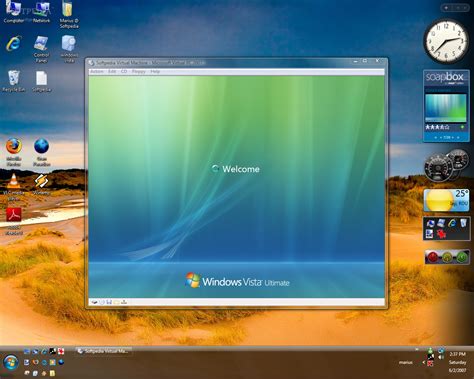Select the Softpedia document icon on desktop
The width and height of the screenshot is (474, 379).
click(41, 81)
